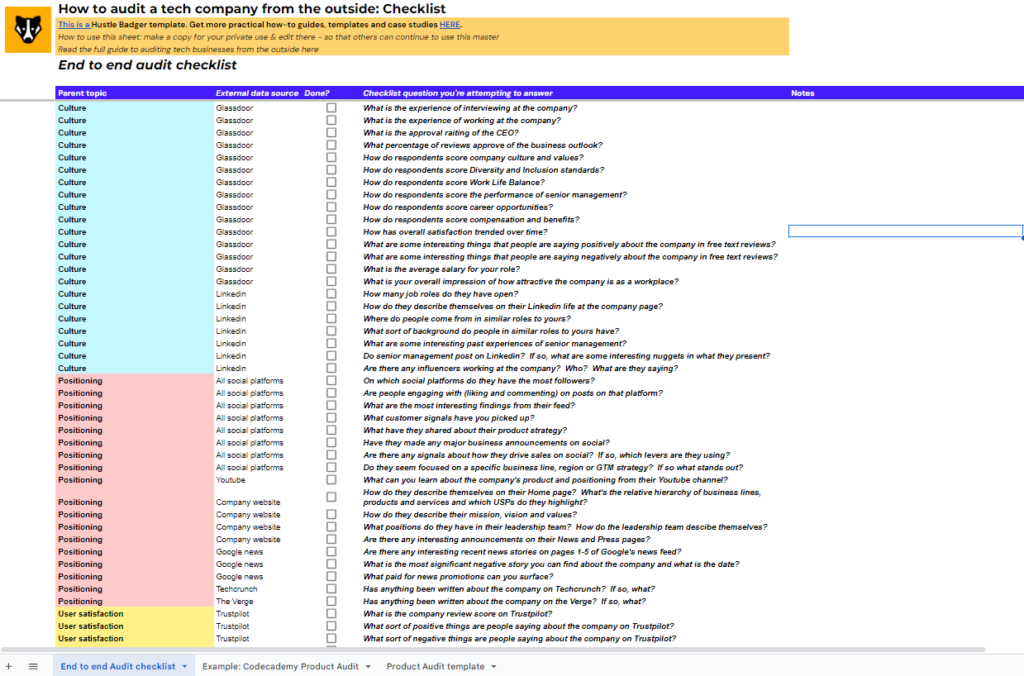
Task: Tick checkbox for career opportunities question
Action: (x=332, y=207)
